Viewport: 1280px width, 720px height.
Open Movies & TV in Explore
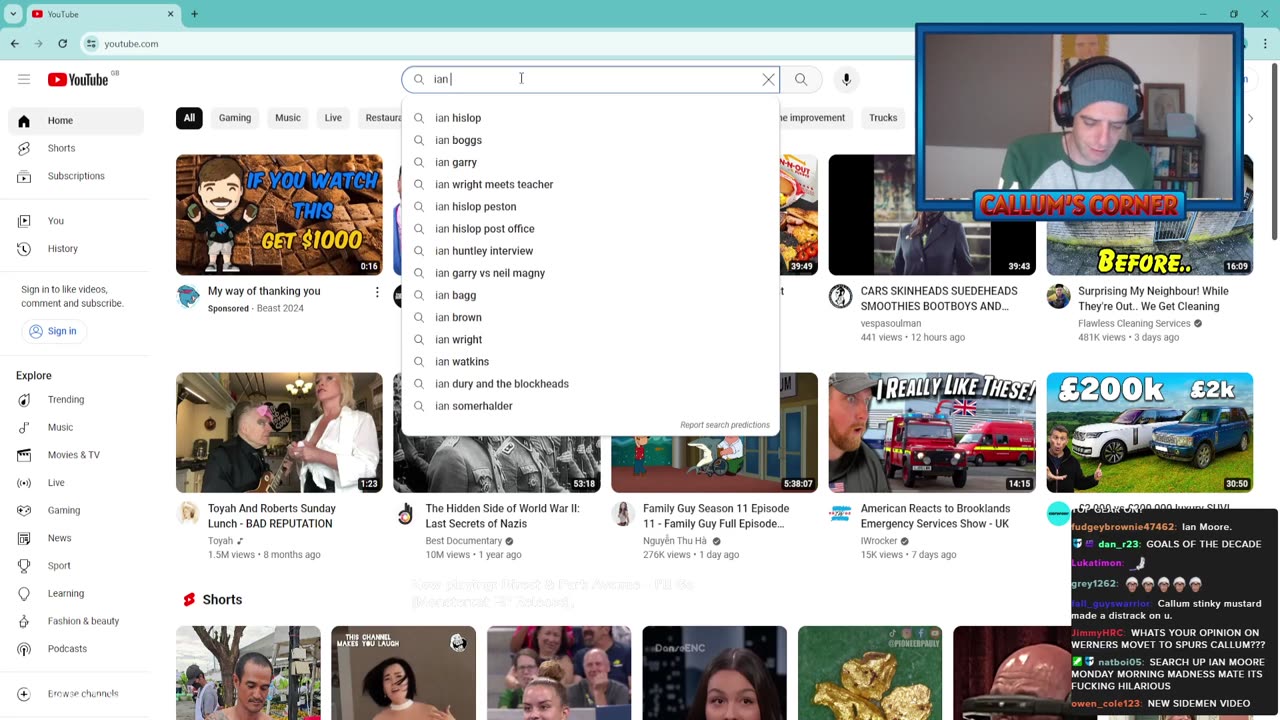[76, 455]
